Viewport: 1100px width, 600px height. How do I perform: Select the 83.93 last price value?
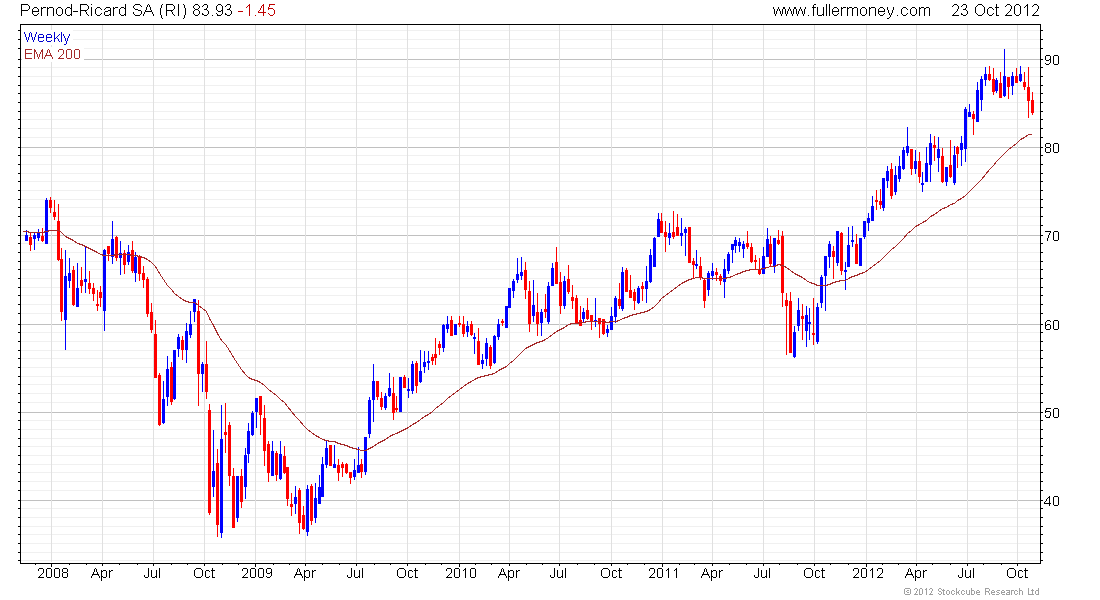point(211,11)
